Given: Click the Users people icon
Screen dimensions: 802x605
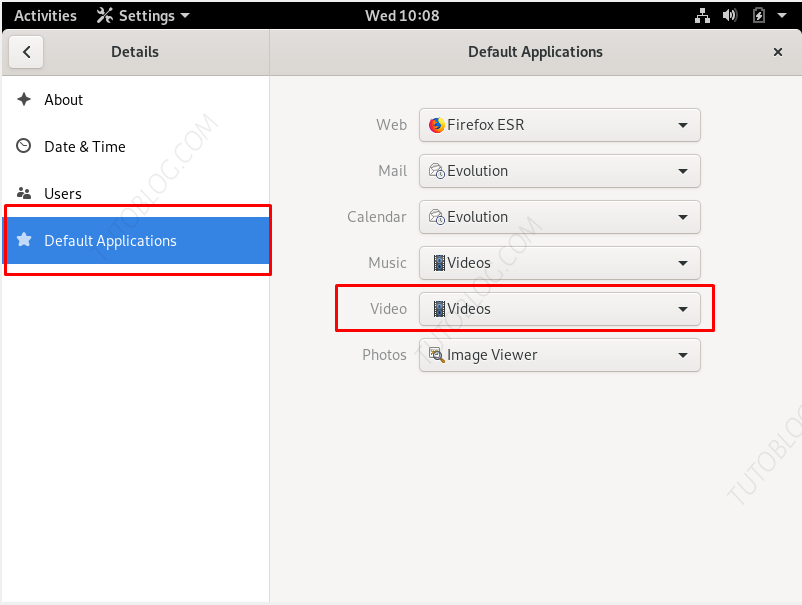Looking at the screenshot, I should 24,193.
